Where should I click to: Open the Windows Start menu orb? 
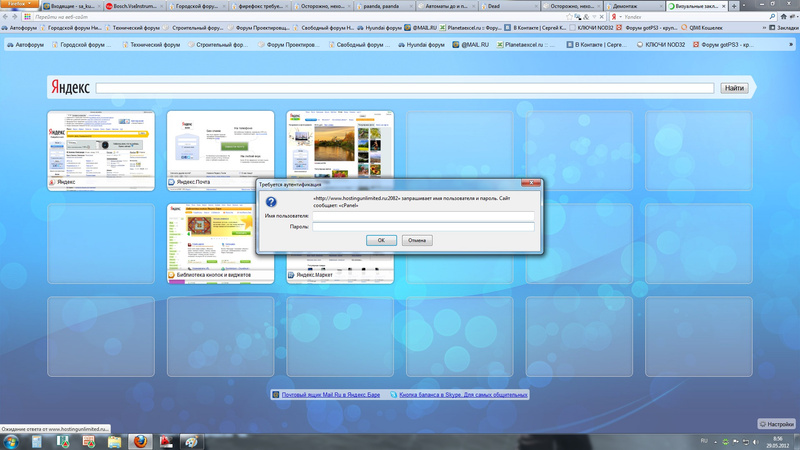pos(11,442)
